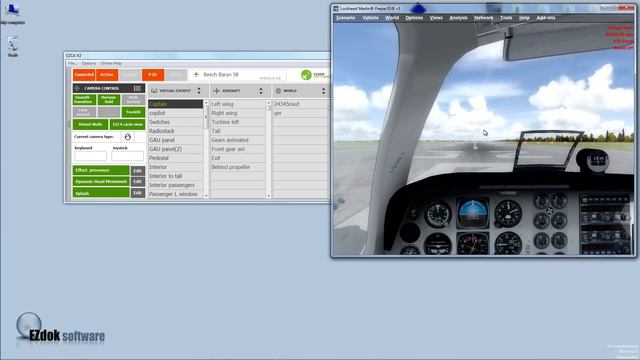The height and width of the screenshot is (360, 640).
Task: Toggle the Splash effect button
Action: point(101,193)
